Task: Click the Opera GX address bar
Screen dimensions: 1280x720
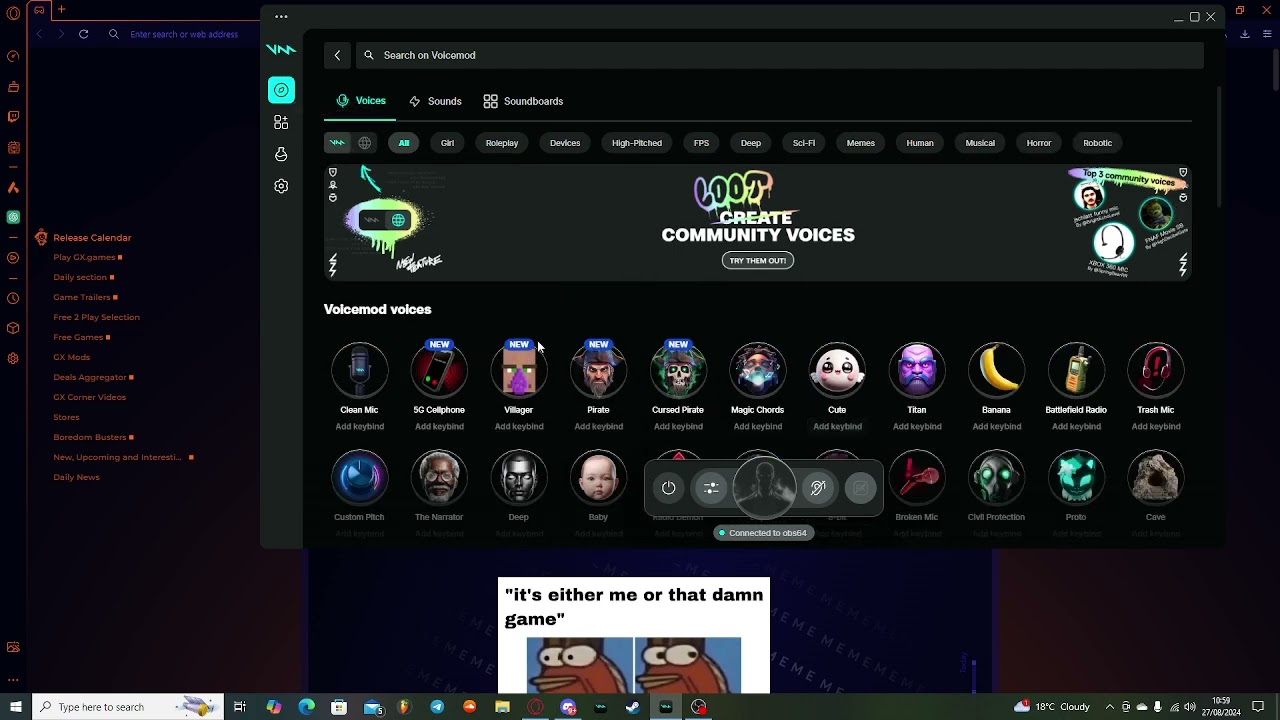Action: (184, 34)
